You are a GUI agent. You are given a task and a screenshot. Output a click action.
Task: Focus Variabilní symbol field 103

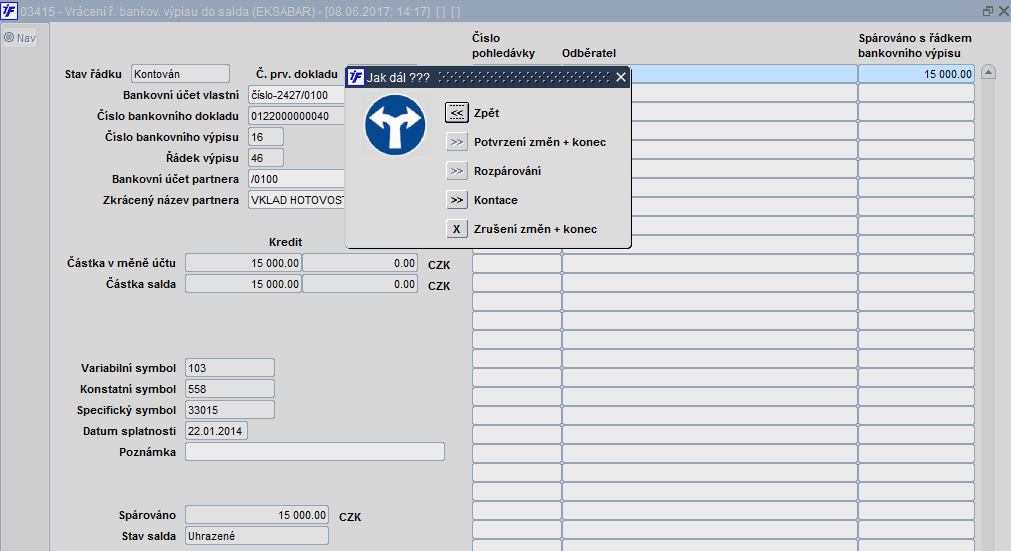[230, 368]
